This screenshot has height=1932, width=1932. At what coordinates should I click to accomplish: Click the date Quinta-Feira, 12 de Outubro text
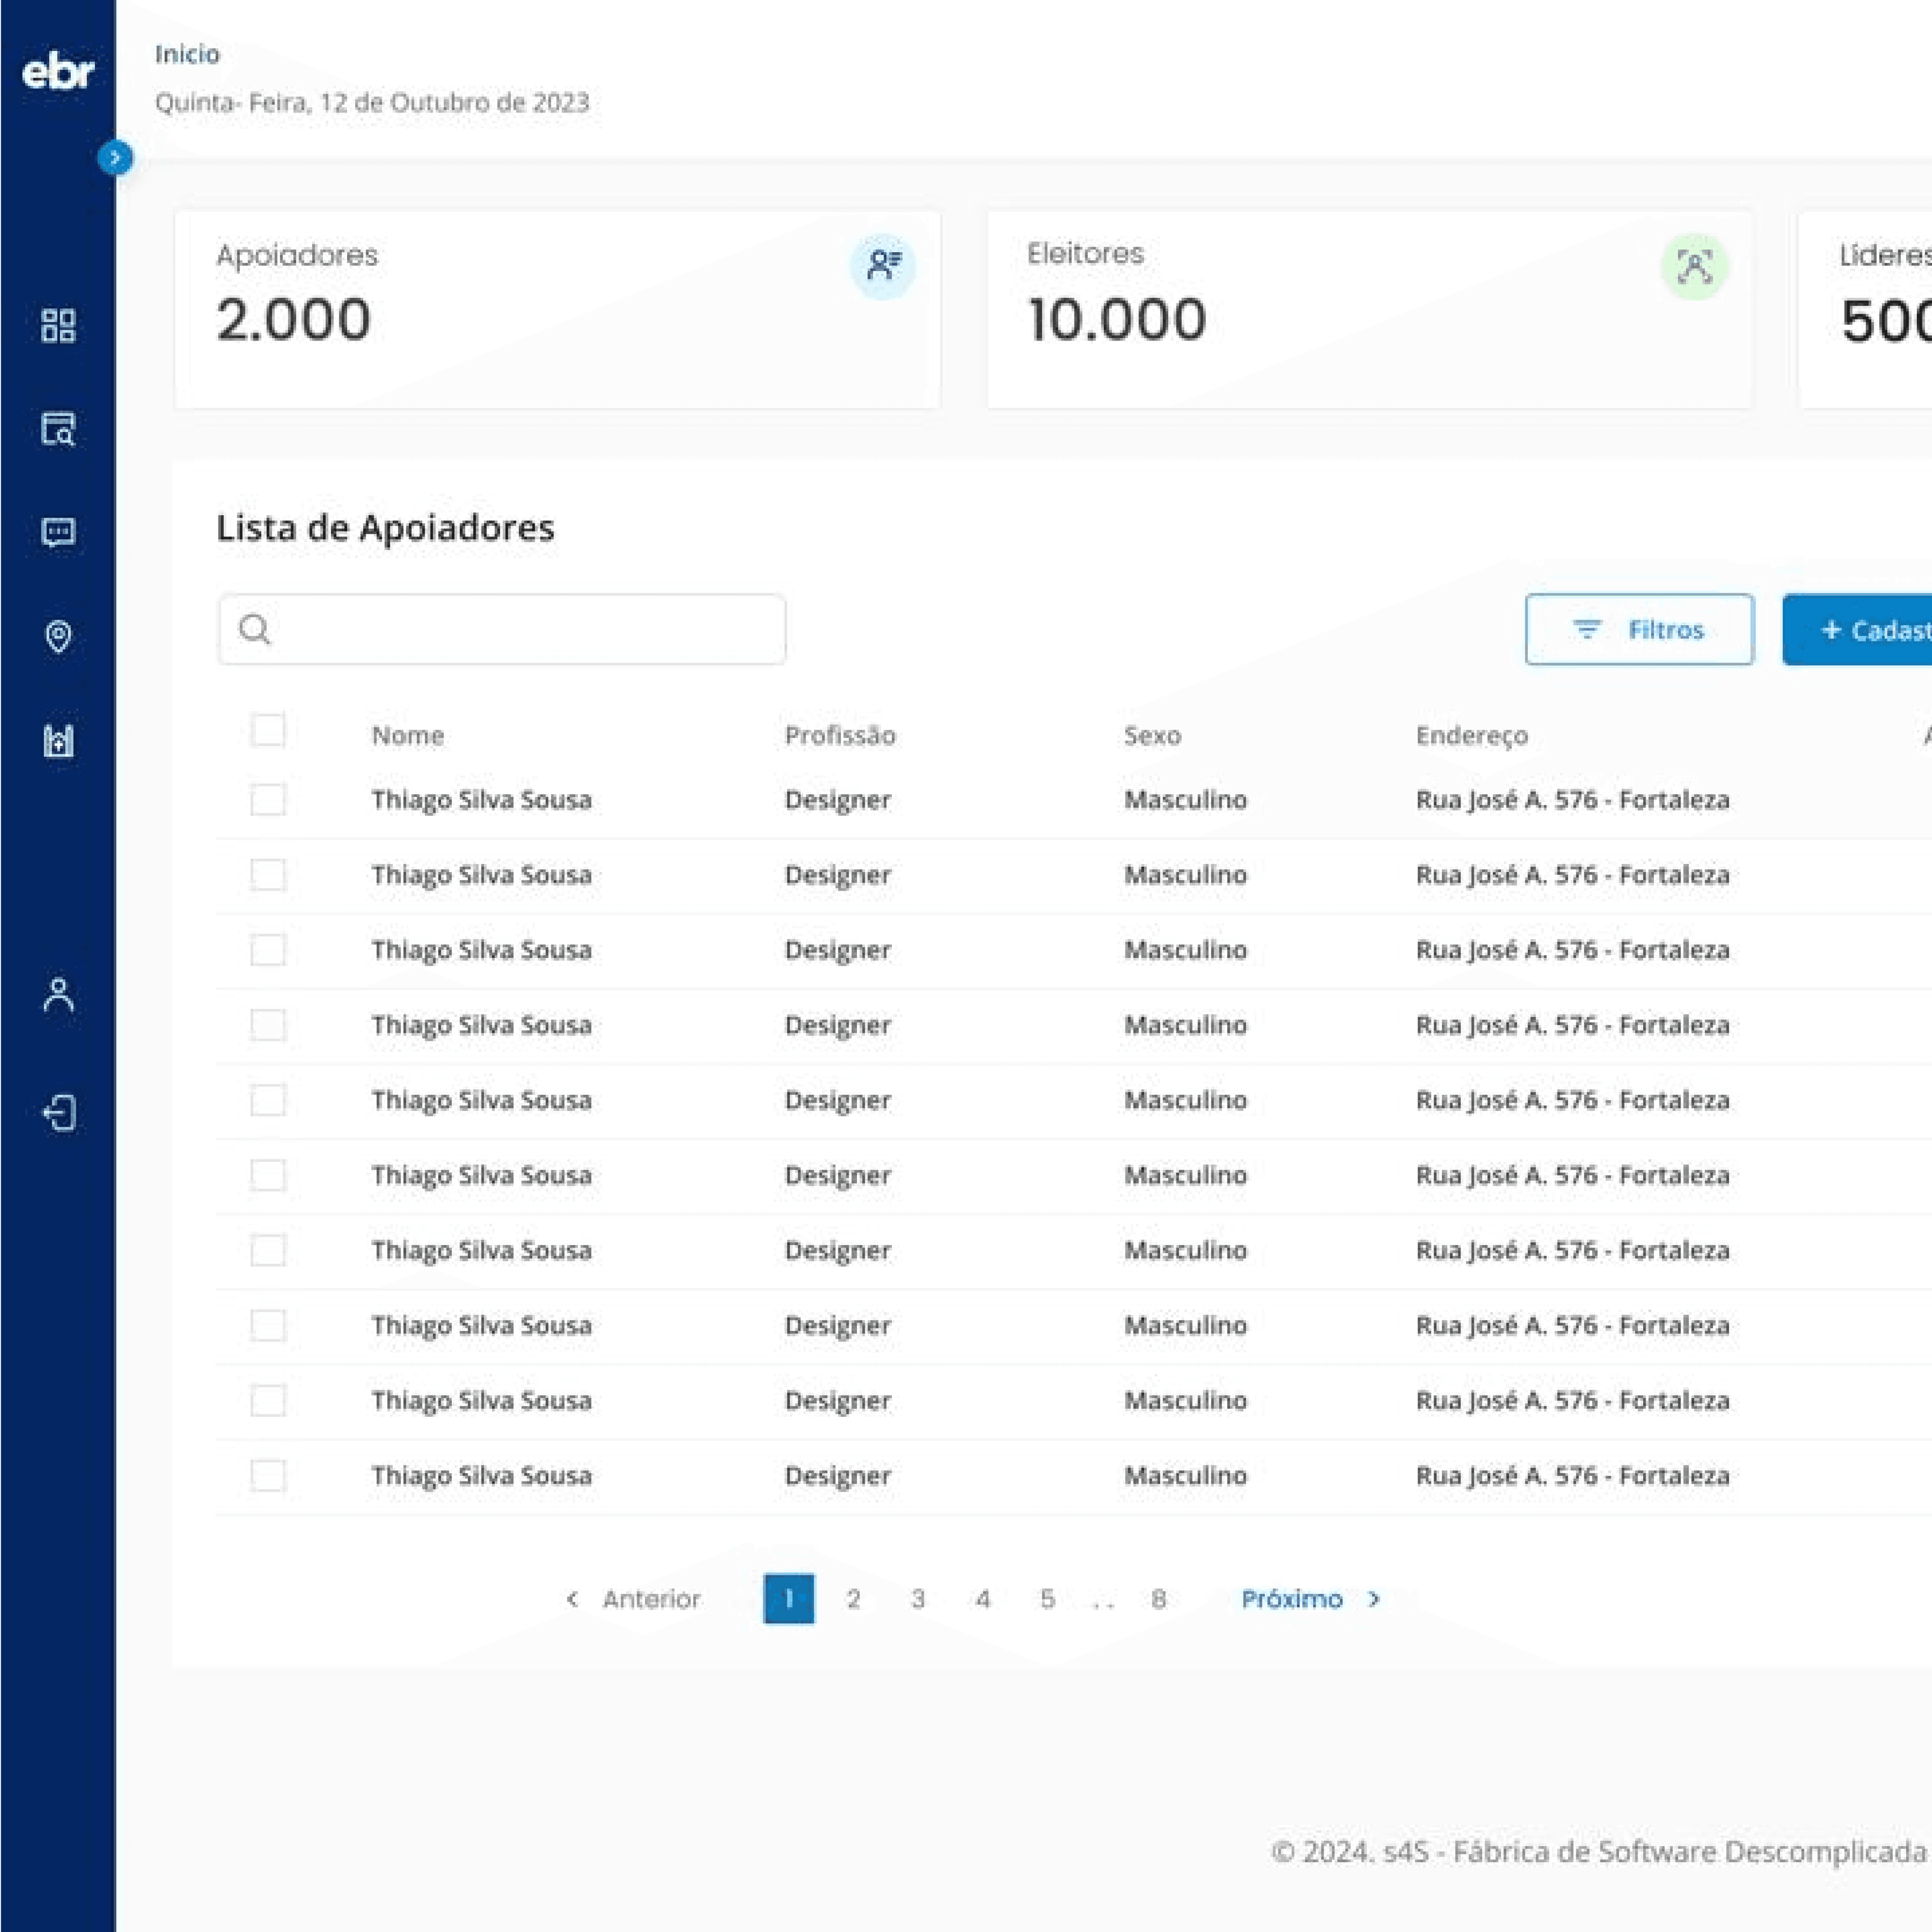point(372,102)
